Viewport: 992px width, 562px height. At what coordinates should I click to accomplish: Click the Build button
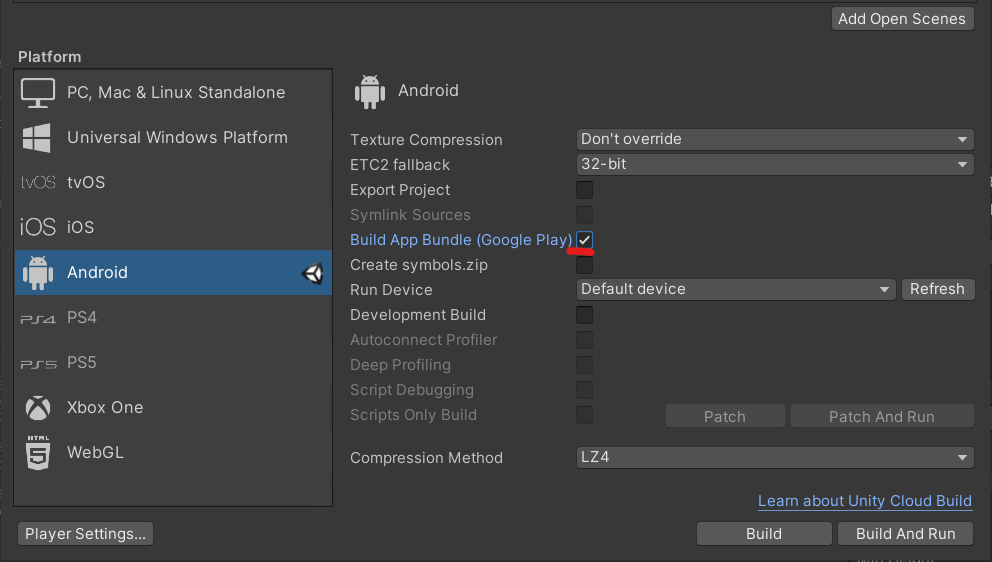pos(764,534)
